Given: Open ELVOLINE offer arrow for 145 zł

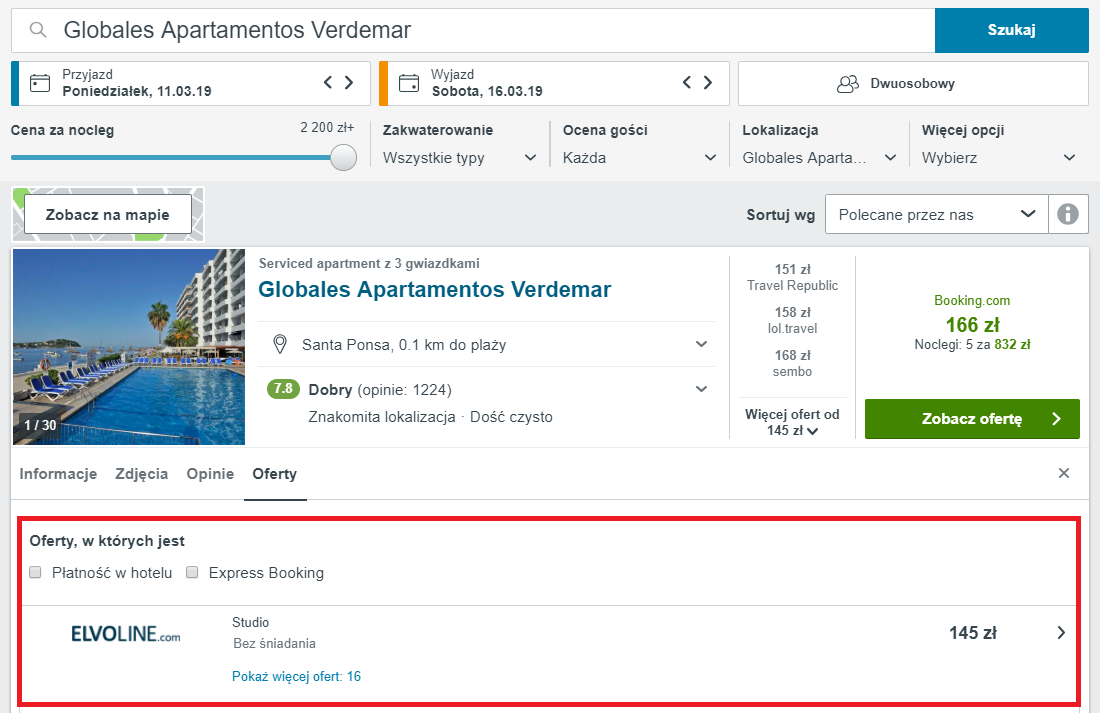Looking at the screenshot, I should click(1061, 633).
